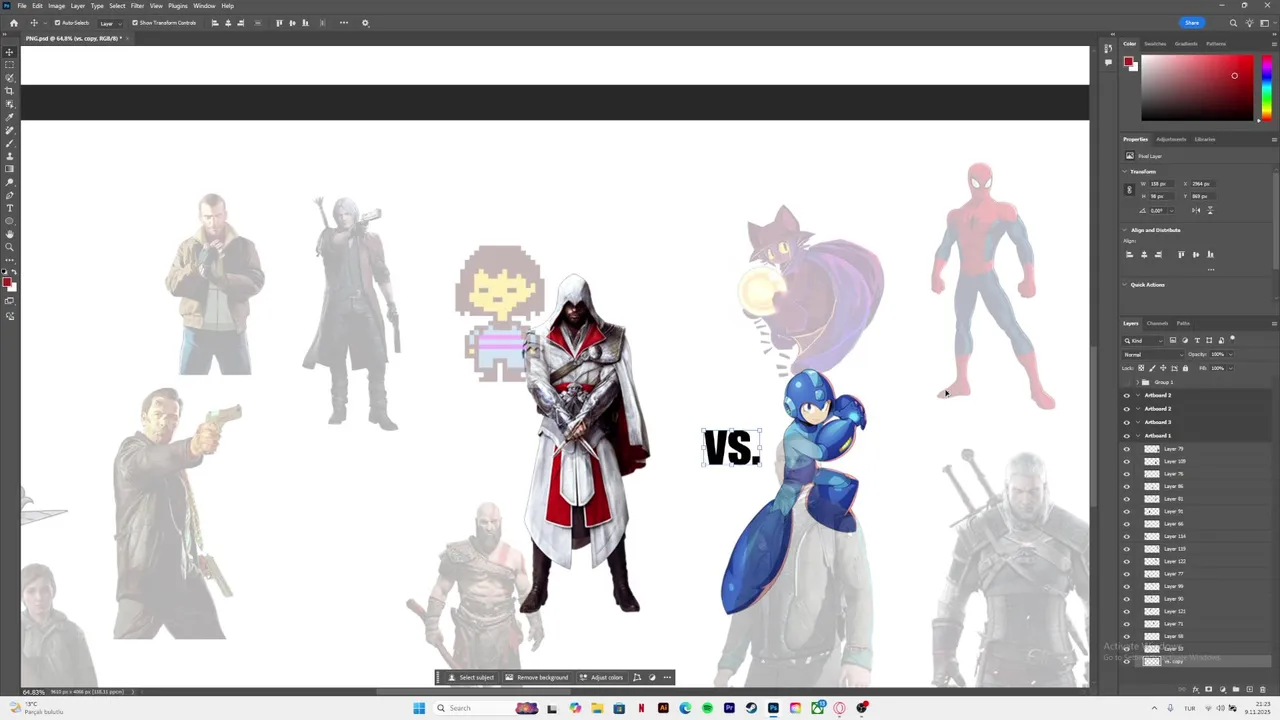The image size is (1280, 720).
Task: Collapse Artboard 3 in Layers
Action: tap(1138, 422)
